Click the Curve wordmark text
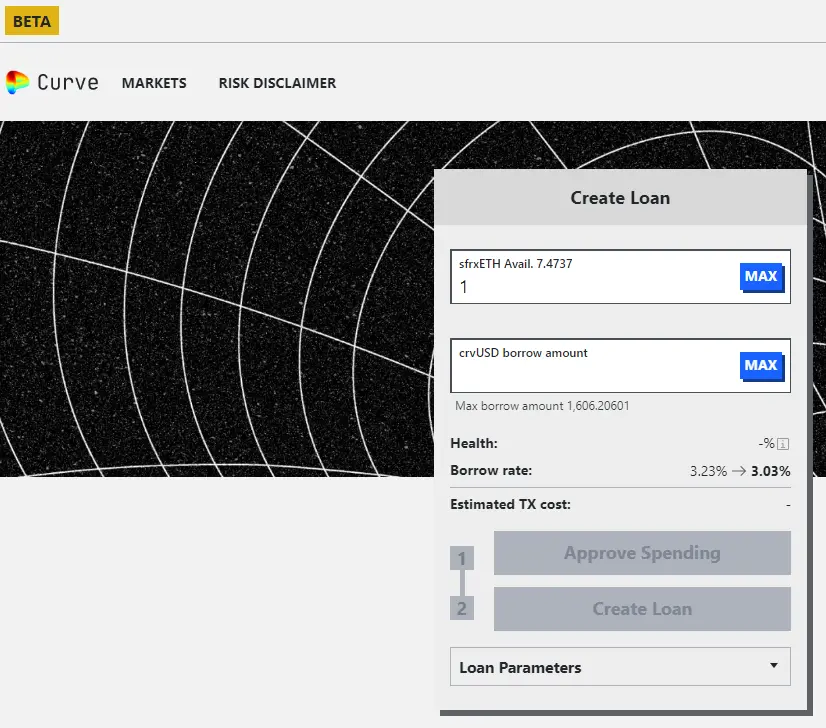The width and height of the screenshot is (826, 728). [68, 83]
